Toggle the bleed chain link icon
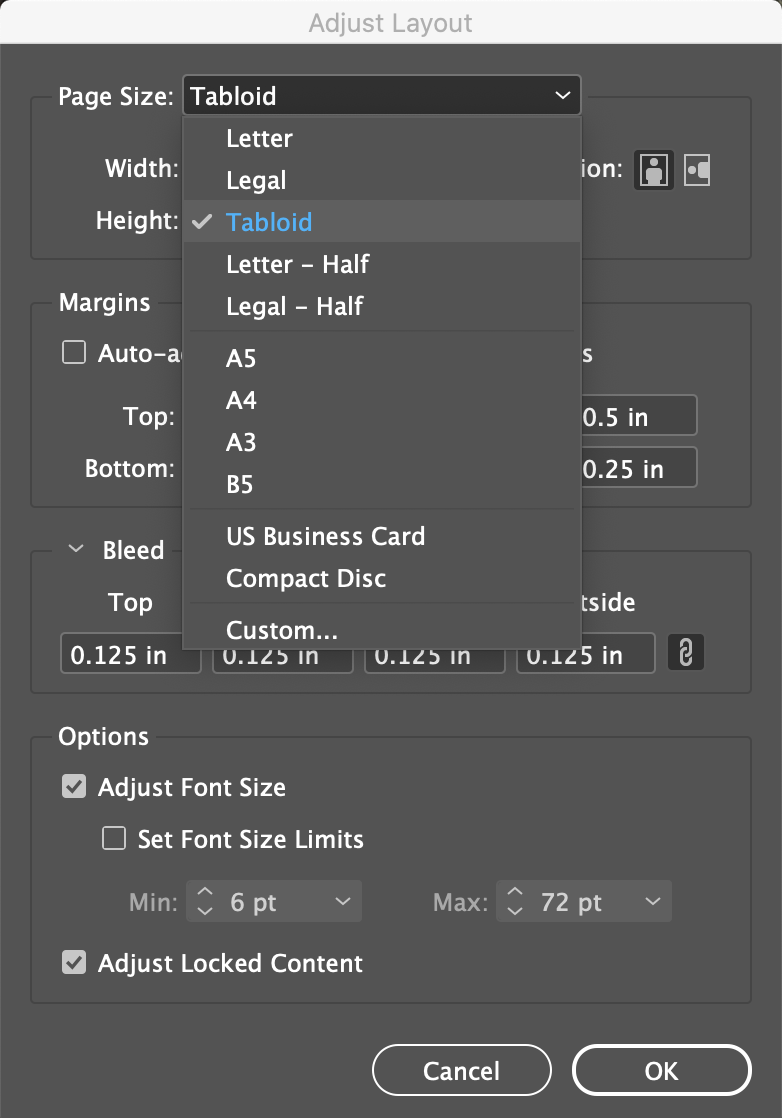The image size is (782, 1118). click(686, 652)
